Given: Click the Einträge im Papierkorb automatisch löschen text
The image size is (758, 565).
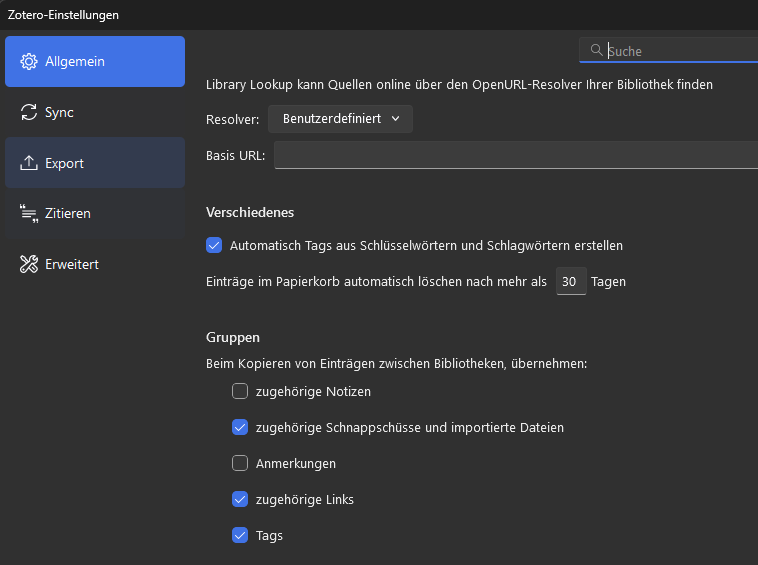Looking at the screenshot, I should [x=376, y=282].
